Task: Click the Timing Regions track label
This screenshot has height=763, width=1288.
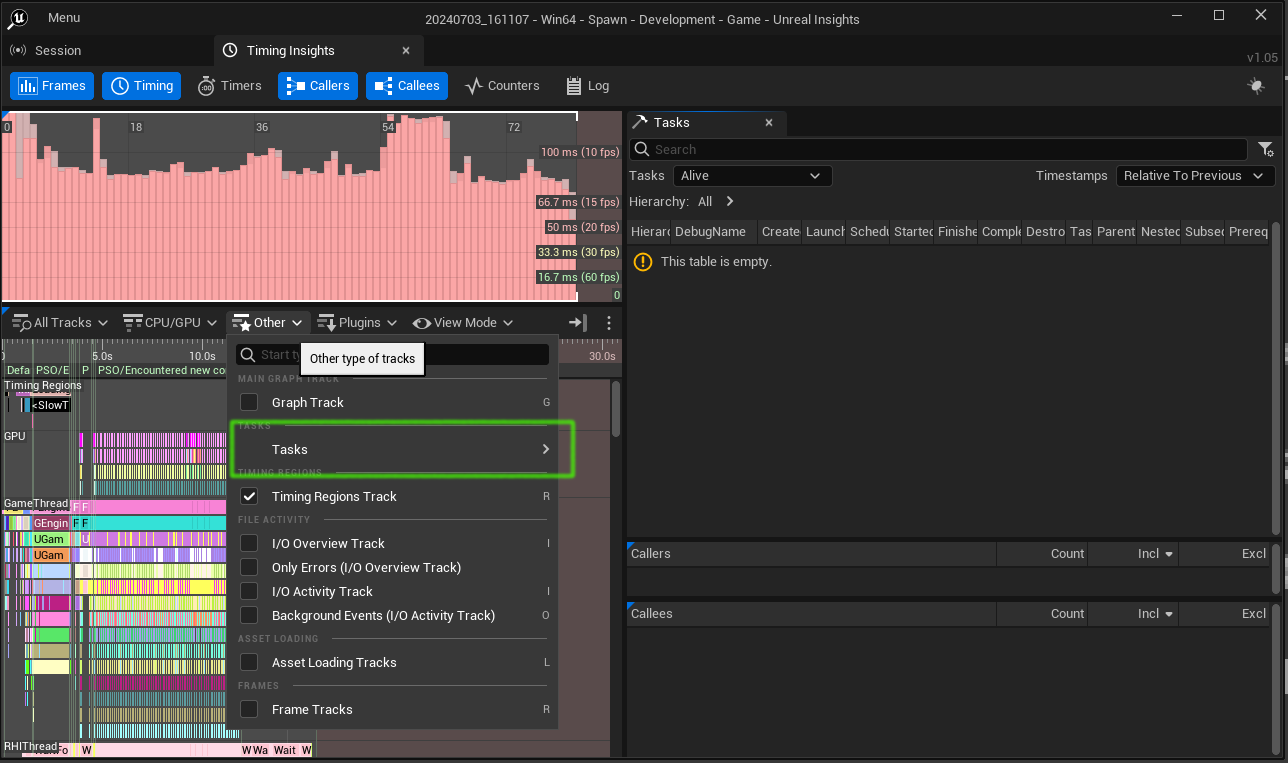Action: 43,385
